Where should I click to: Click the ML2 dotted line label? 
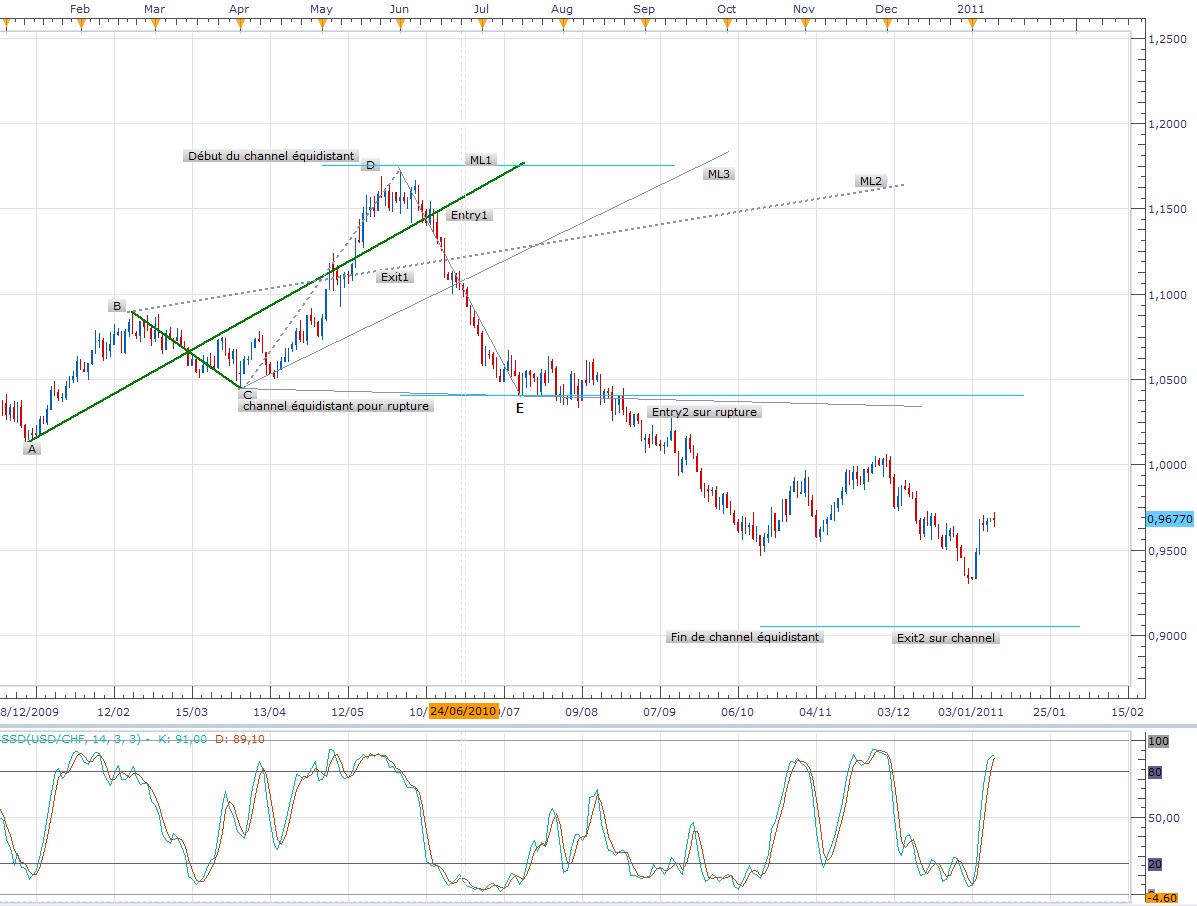point(870,181)
